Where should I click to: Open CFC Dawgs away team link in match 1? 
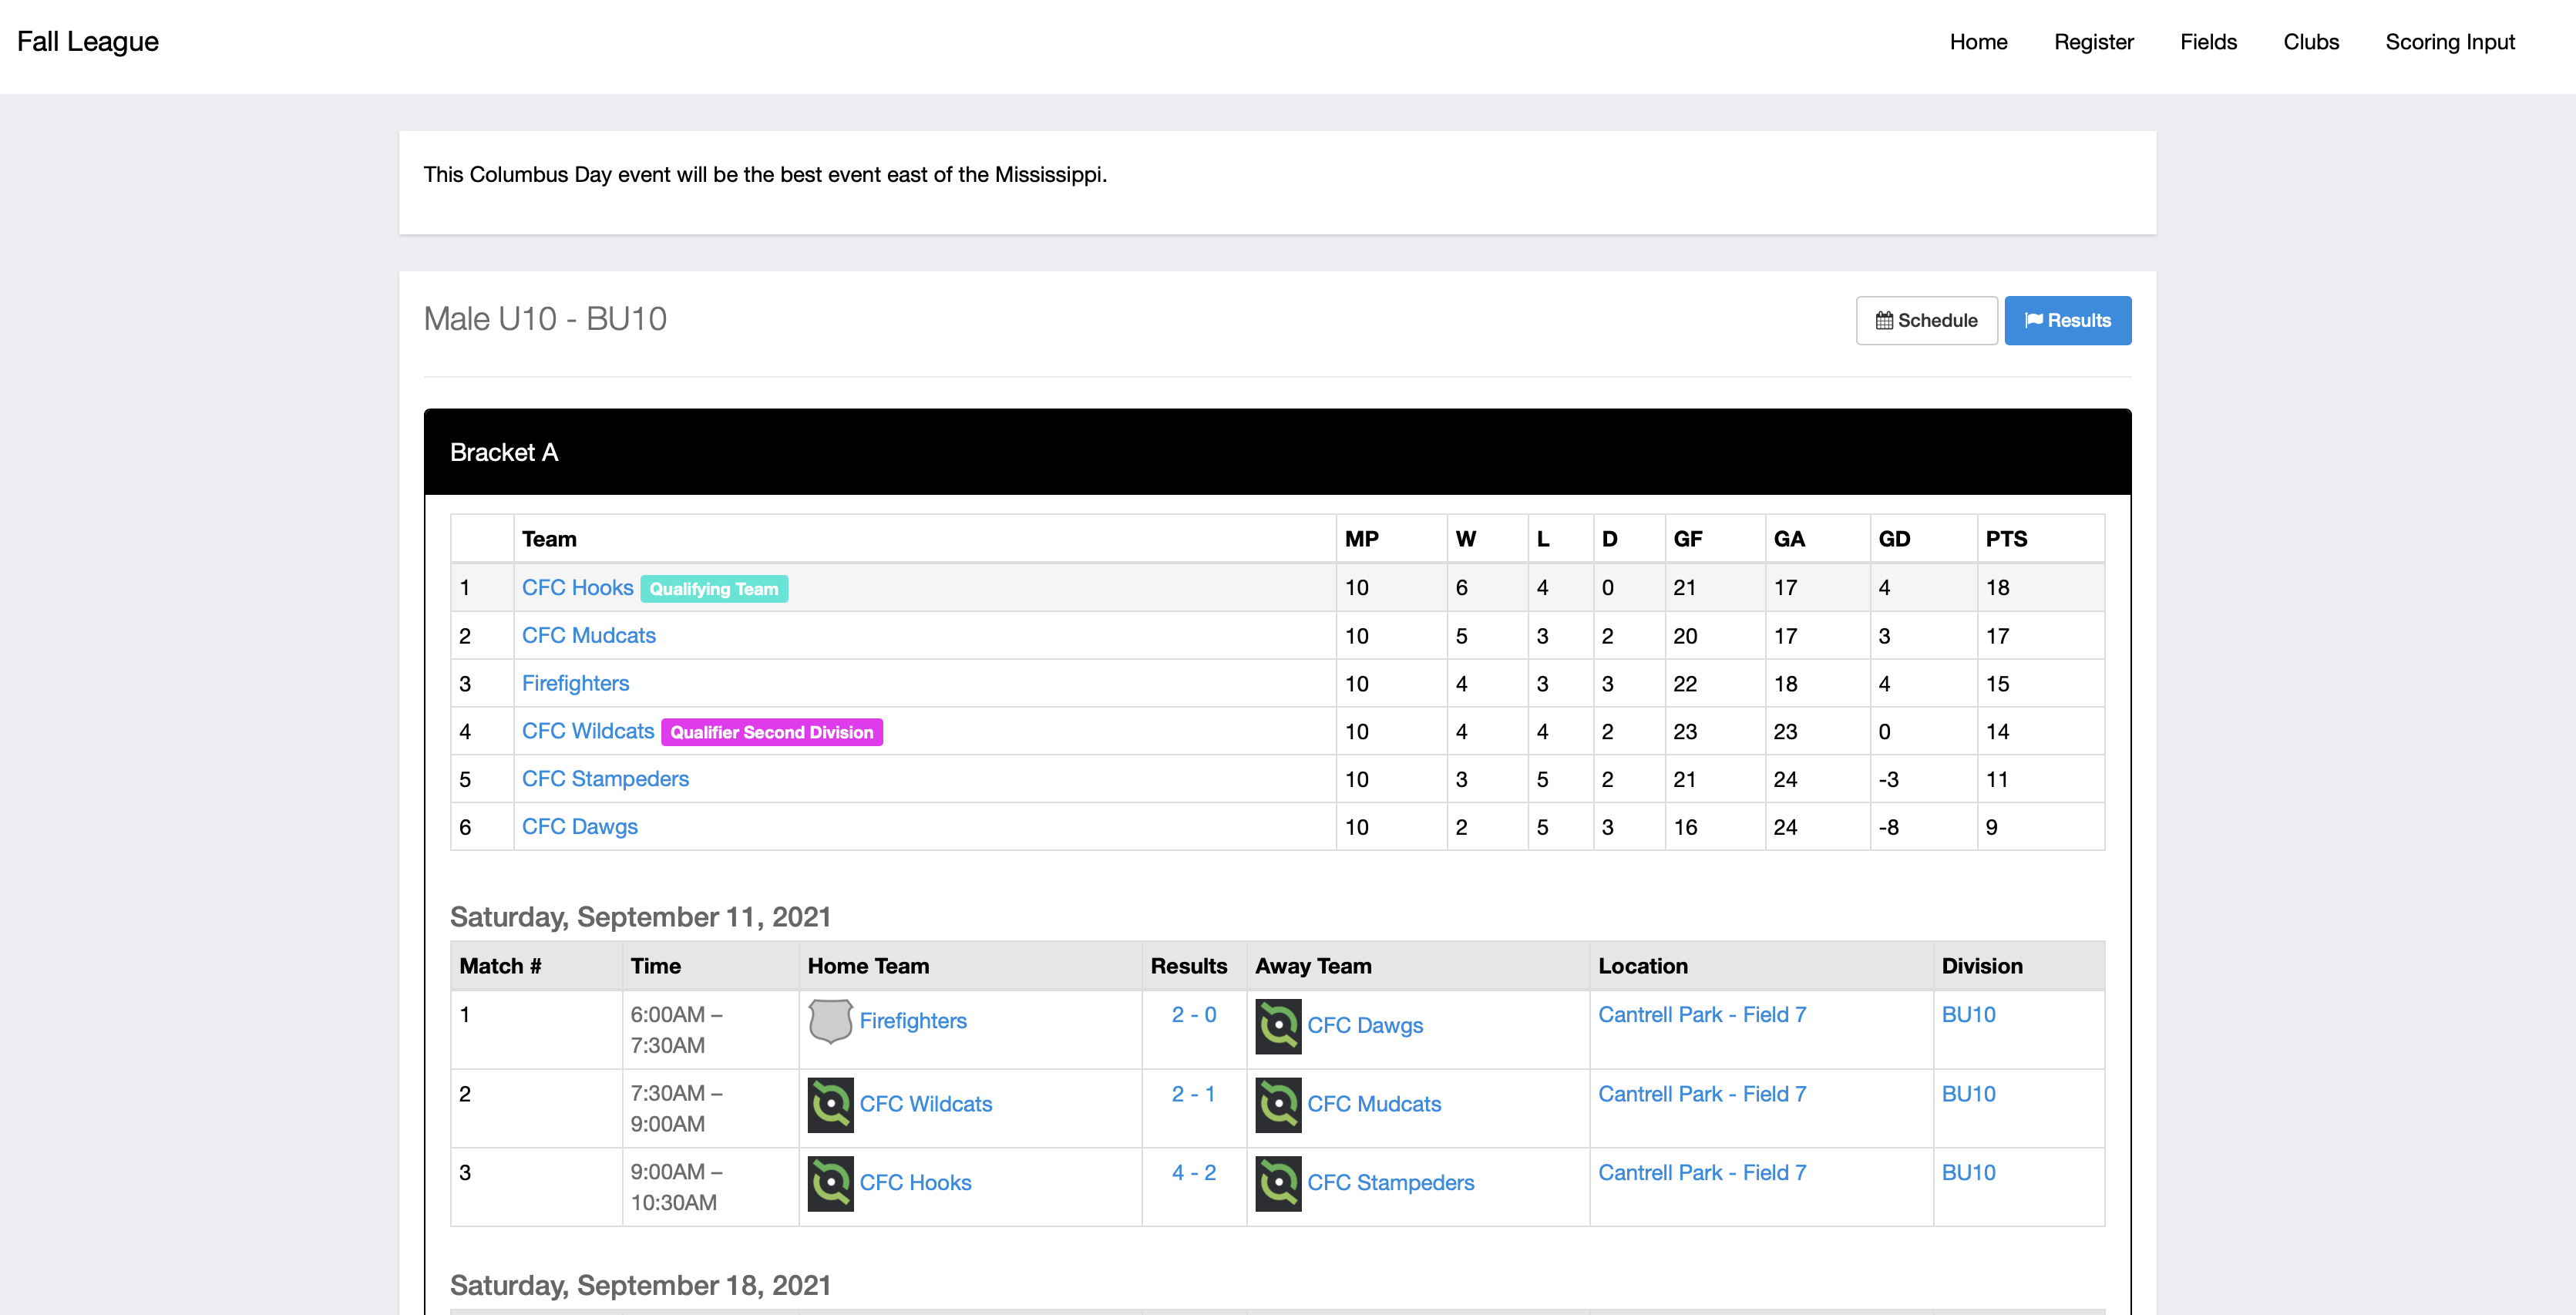point(1365,1026)
